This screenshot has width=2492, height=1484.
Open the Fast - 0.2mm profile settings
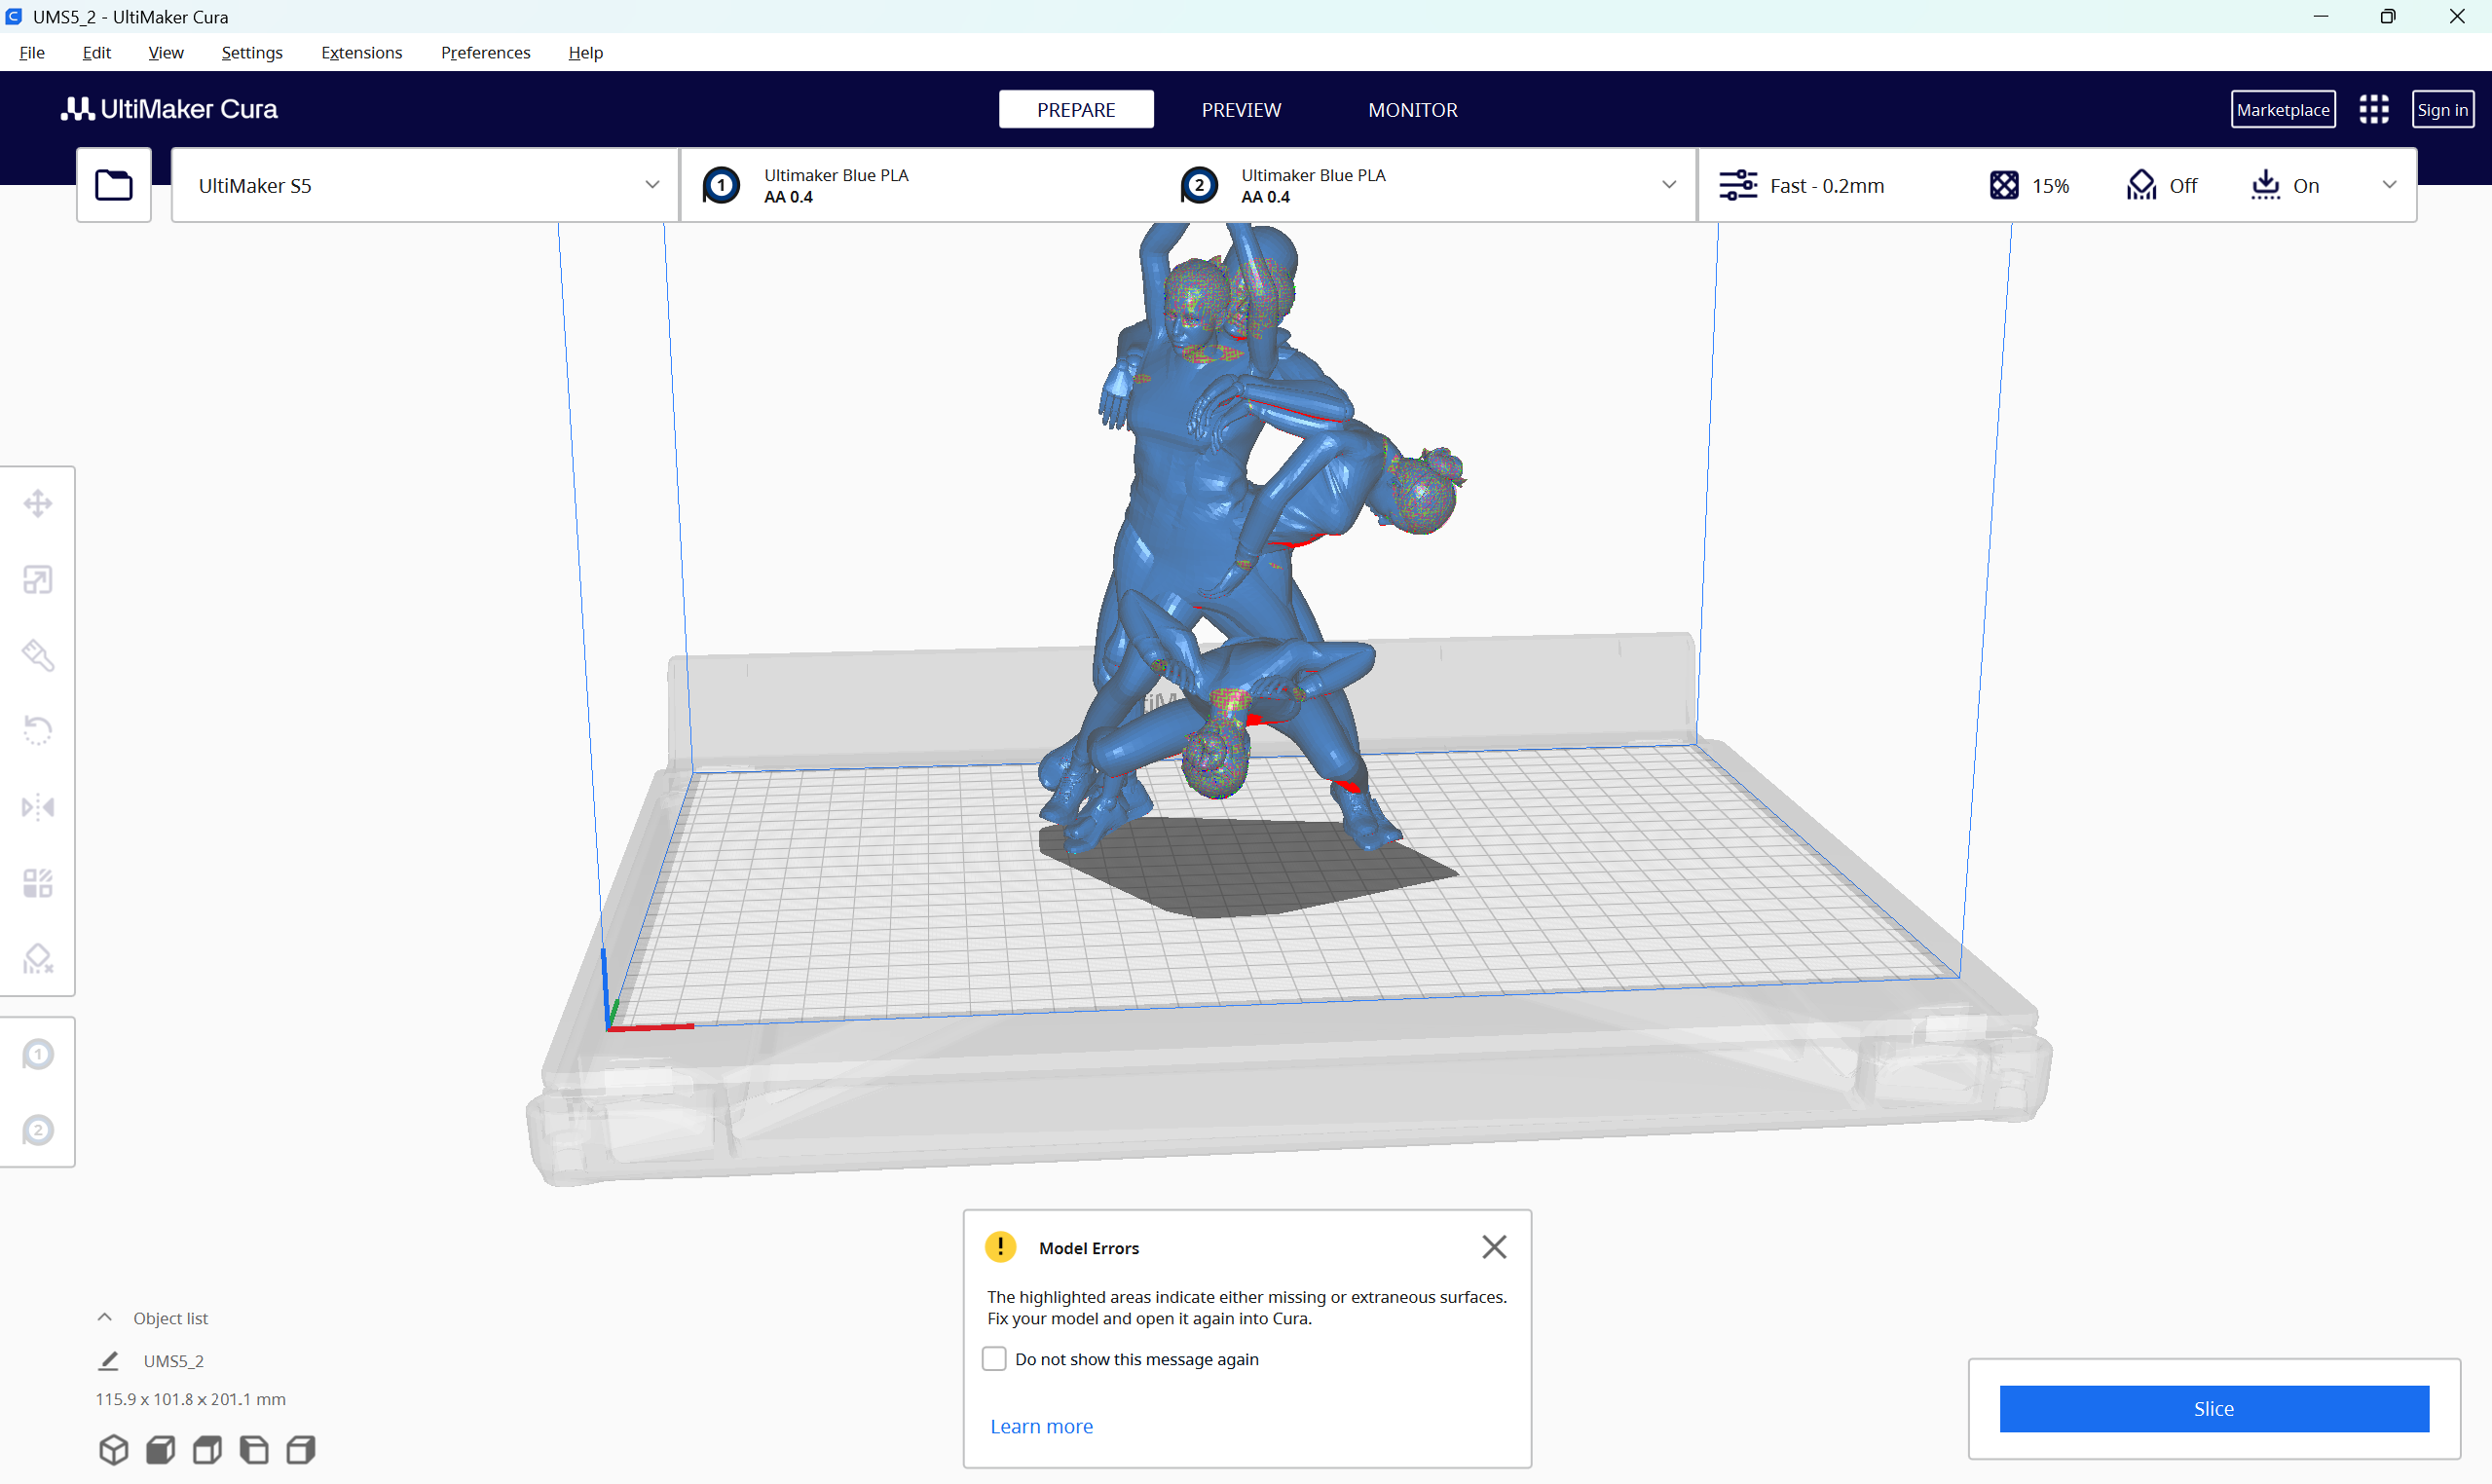coord(1801,186)
